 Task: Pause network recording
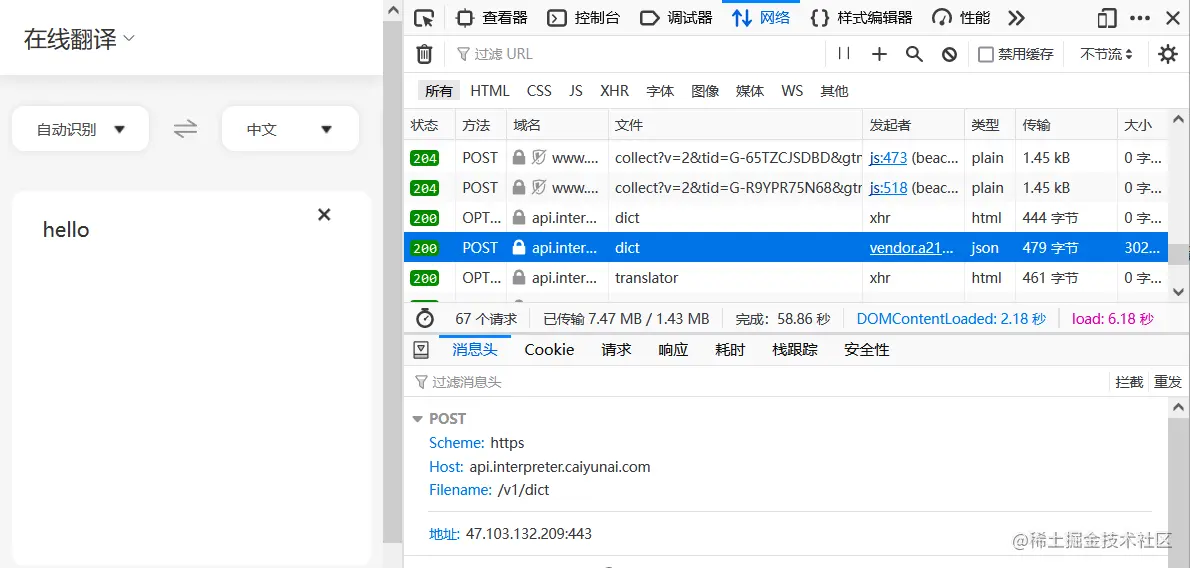pyautogui.click(x=844, y=54)
